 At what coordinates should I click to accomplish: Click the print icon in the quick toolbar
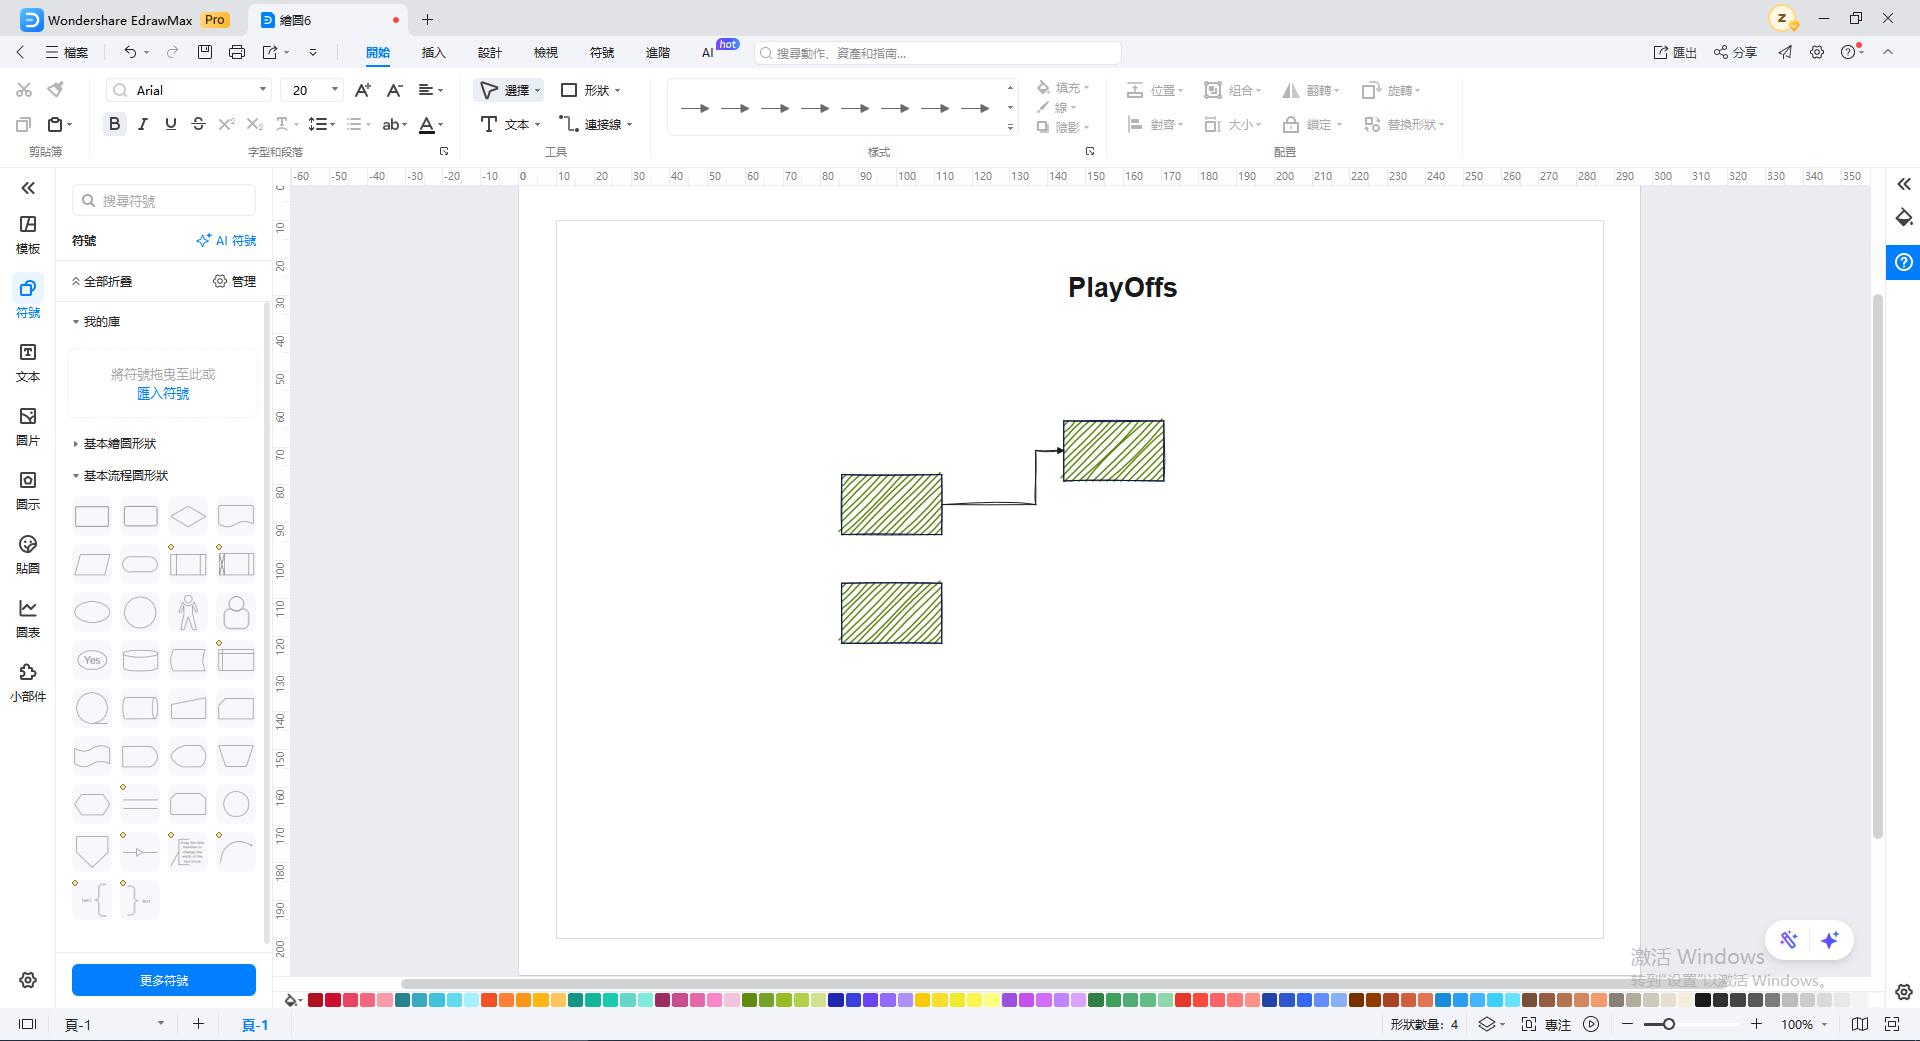pyautogui.click(x=237, y=52)
